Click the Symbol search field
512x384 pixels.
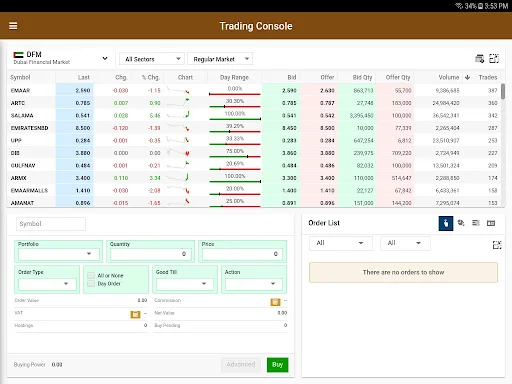click(51, 224)
